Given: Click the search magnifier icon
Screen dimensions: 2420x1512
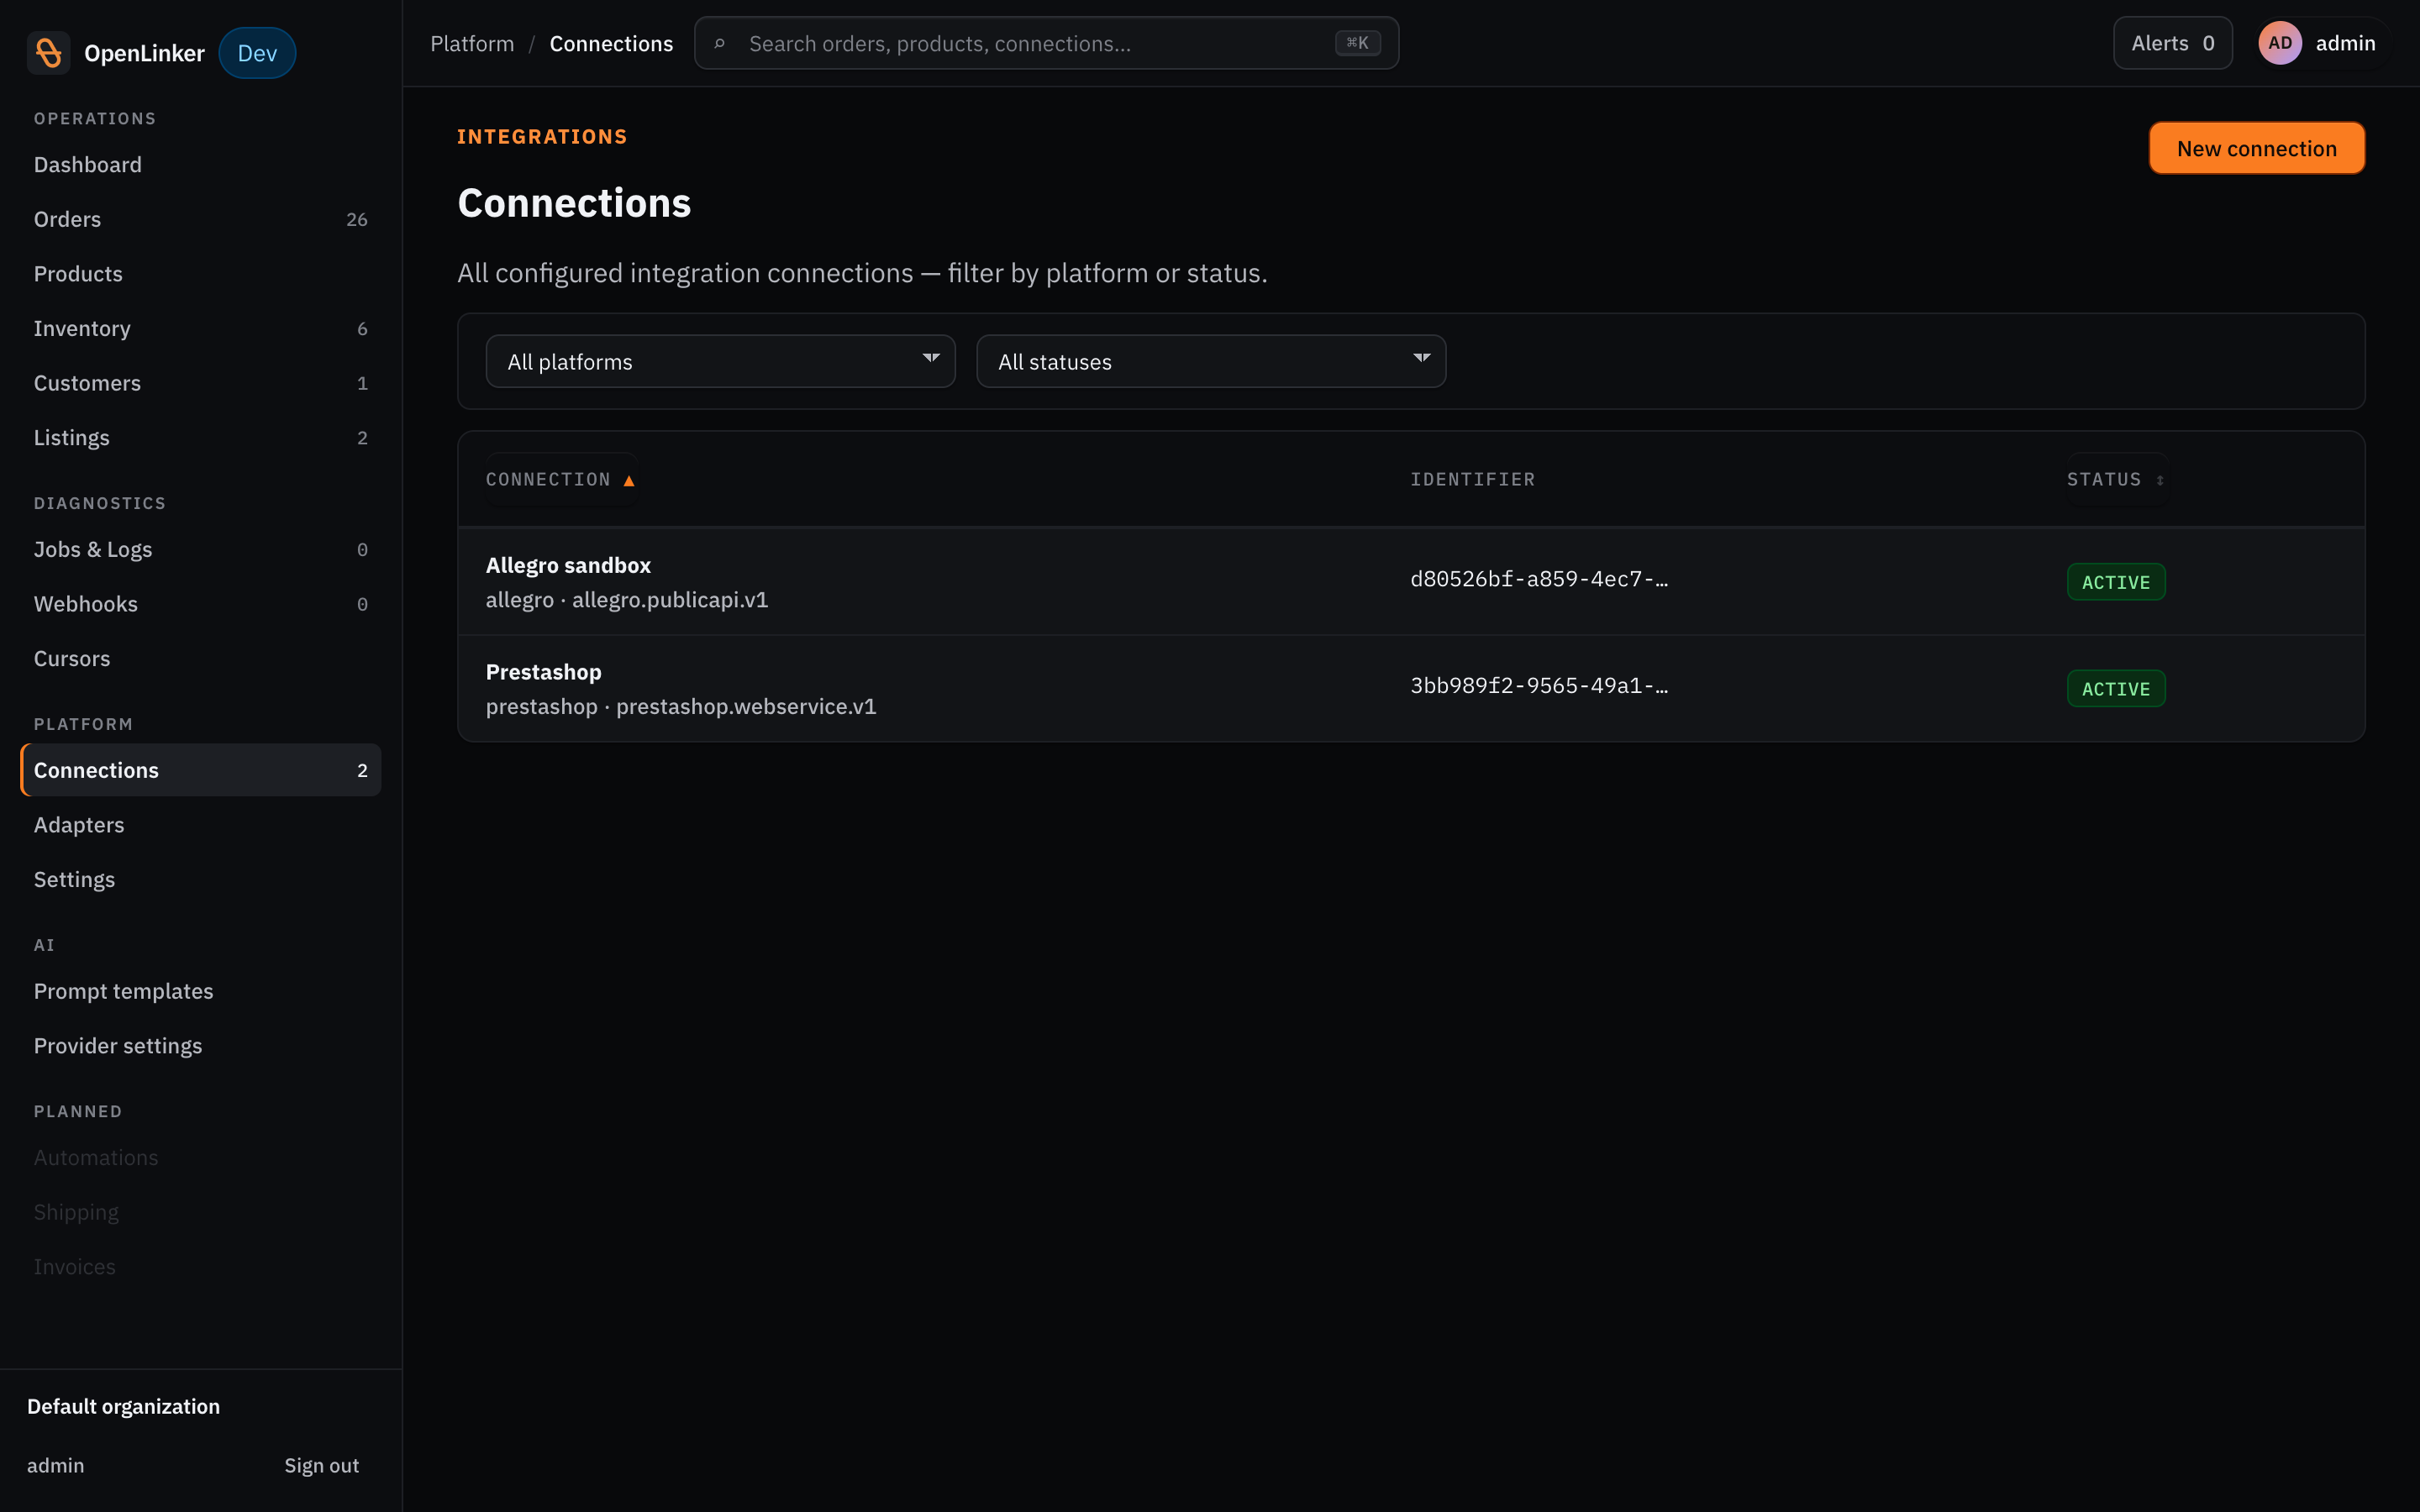Looking at the screenshot, I should [719, 44].
